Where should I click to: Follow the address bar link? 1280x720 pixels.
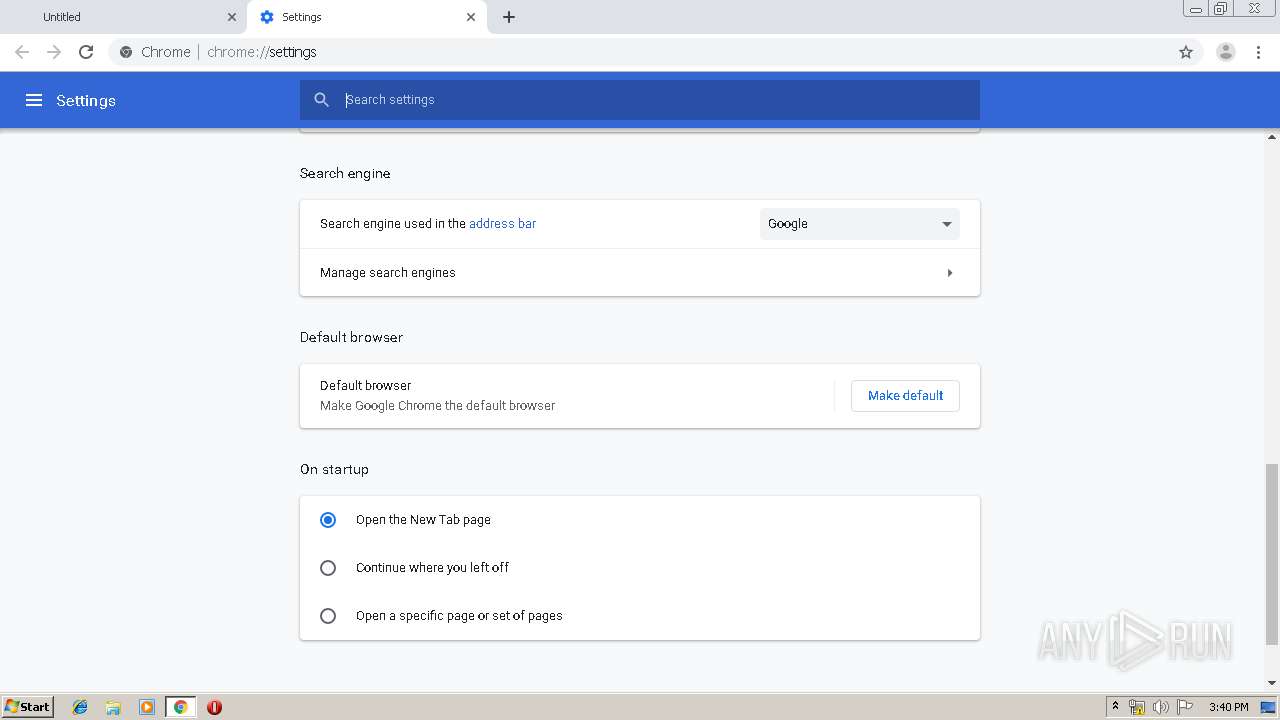502,224
